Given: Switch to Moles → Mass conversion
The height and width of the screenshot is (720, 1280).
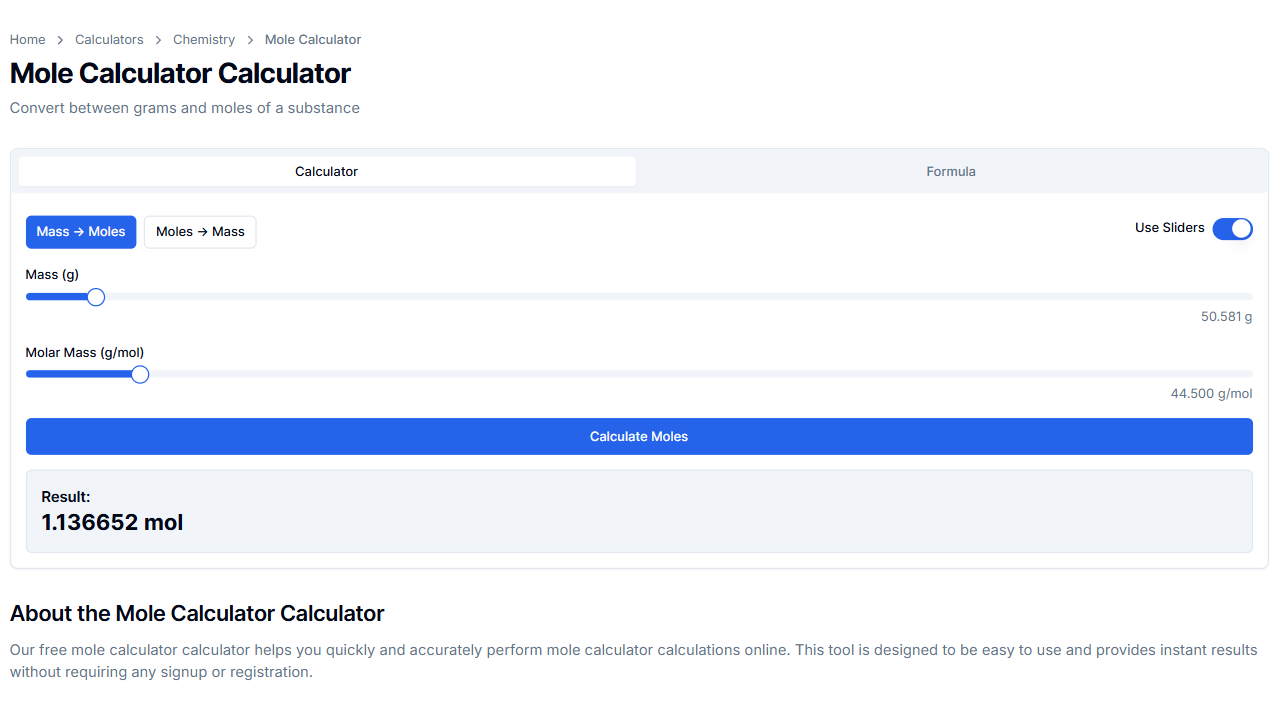Looking at the screenshot, I should (x=200, y=231).
